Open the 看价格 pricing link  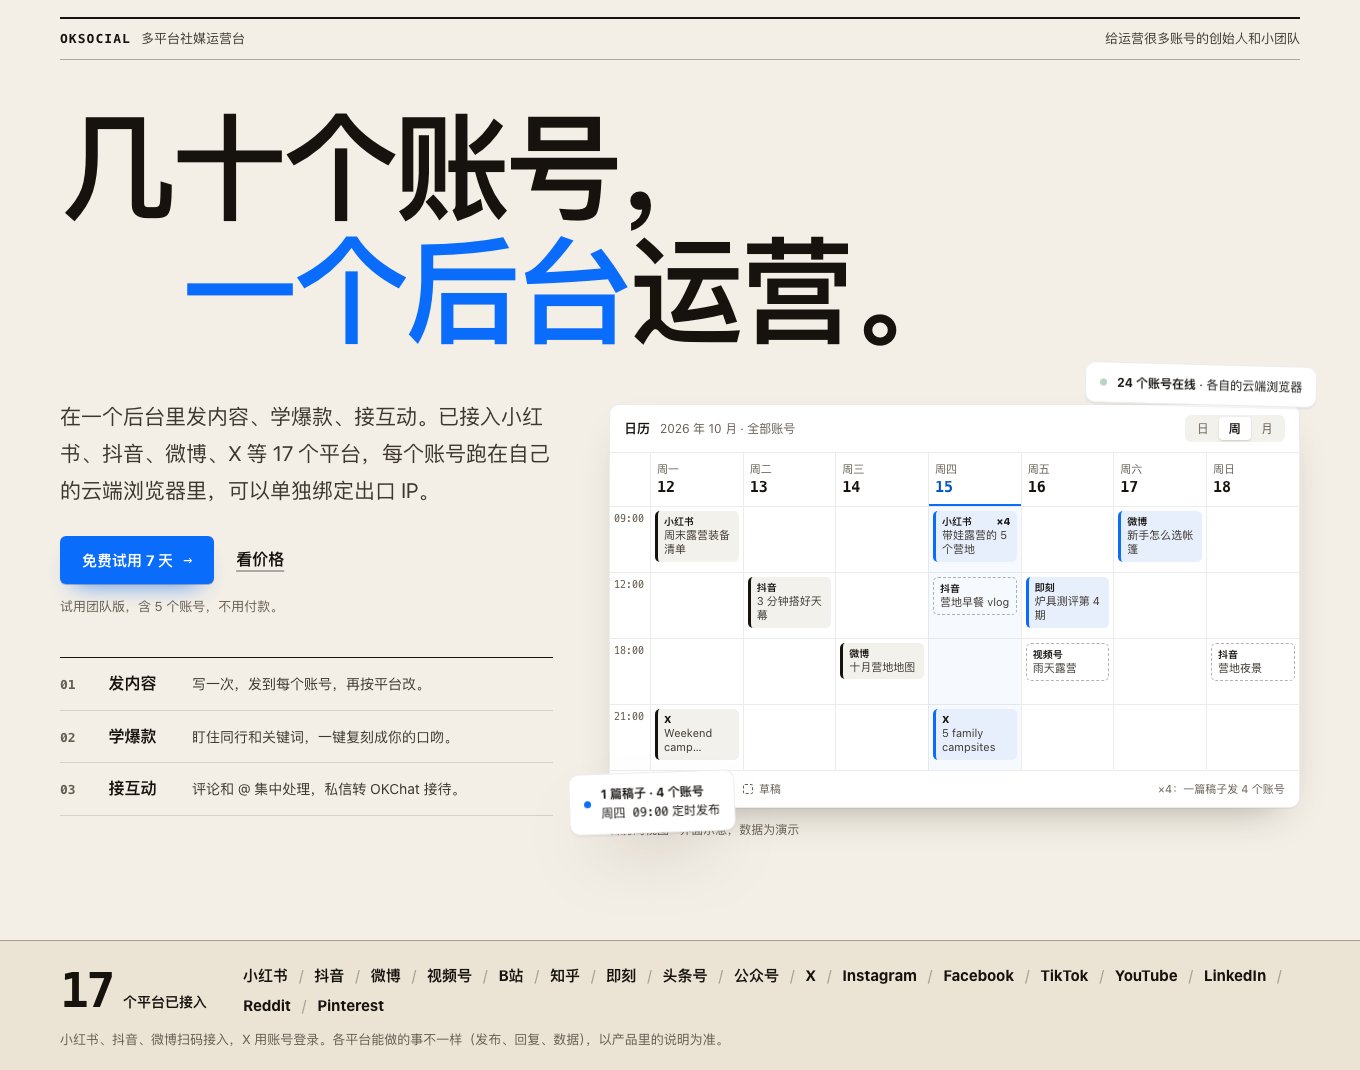pyautogui.click(x=260, y=560)
